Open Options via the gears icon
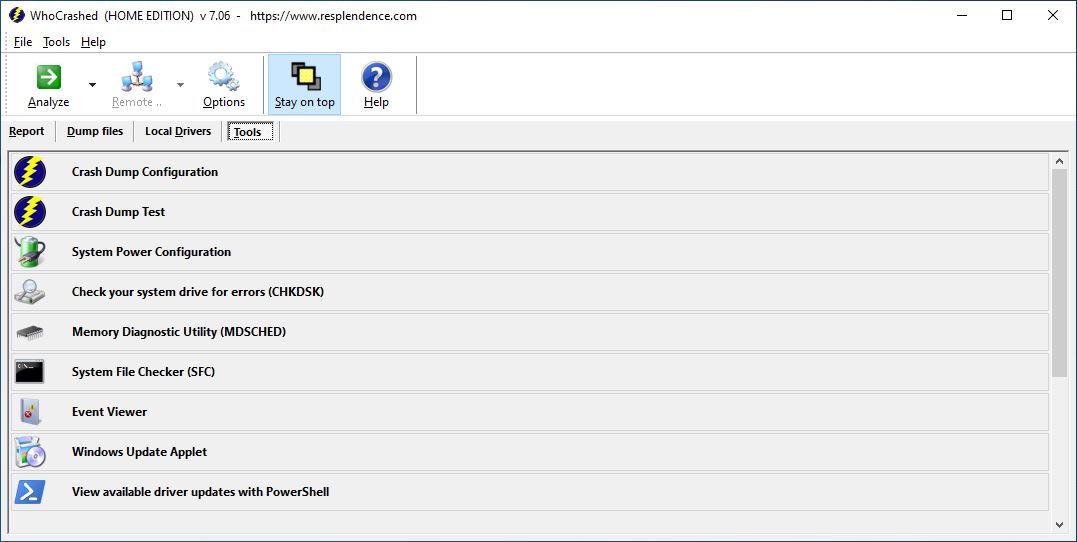 click(224, 77)
